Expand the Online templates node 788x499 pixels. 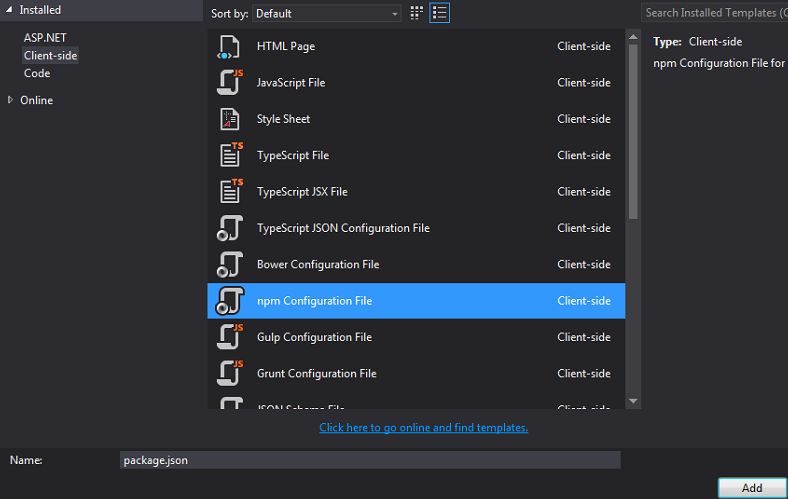coord(10,100)
